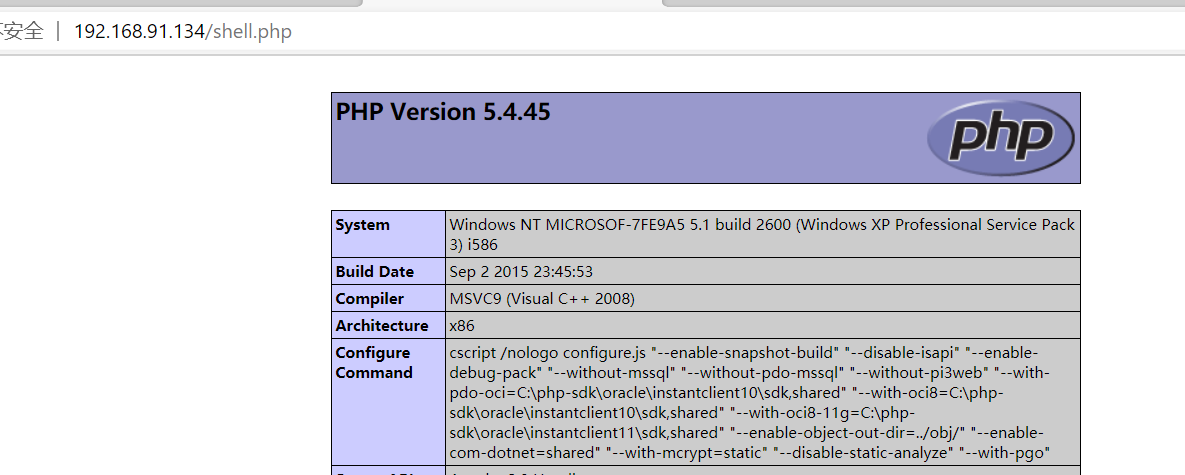Click the x86 architecture value
The width and height of the screenshot is (1185, 475).
[462, 326]
